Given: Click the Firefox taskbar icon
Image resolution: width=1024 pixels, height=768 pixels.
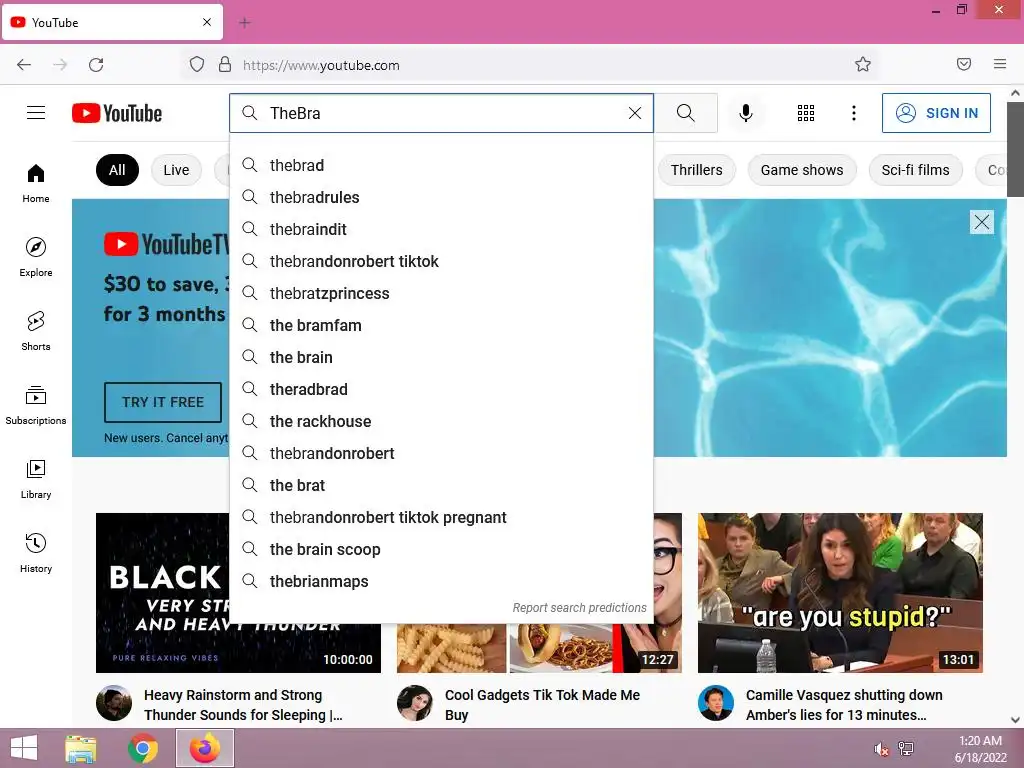Looking at the screenshot, I should point(205,748).
